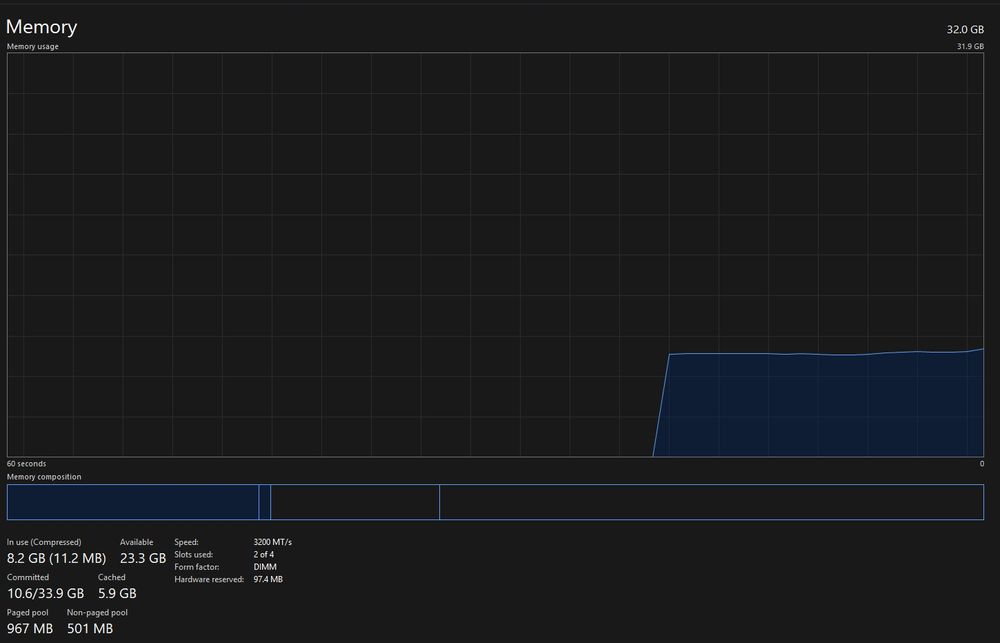The image size is (1000, 643).
Task: Click the Form factor: label
Action: [196, 567]
